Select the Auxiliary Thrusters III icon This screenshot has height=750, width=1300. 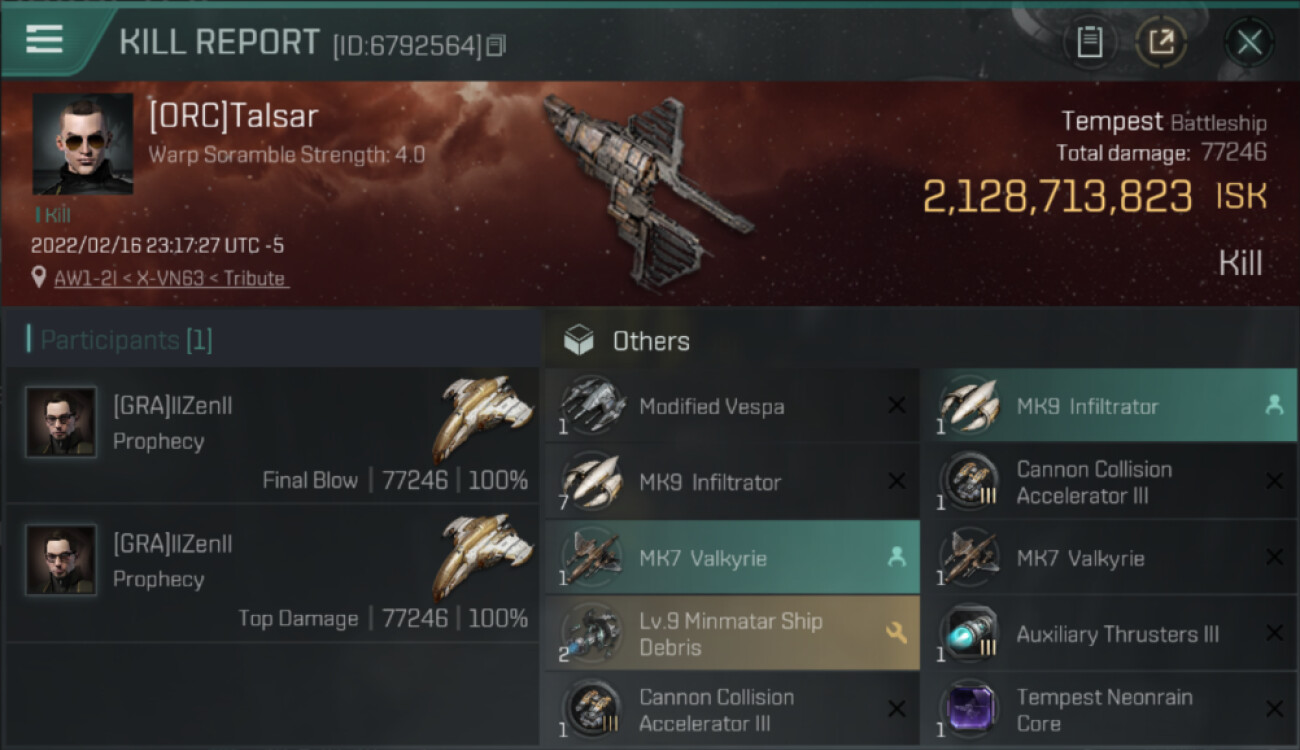969,633
